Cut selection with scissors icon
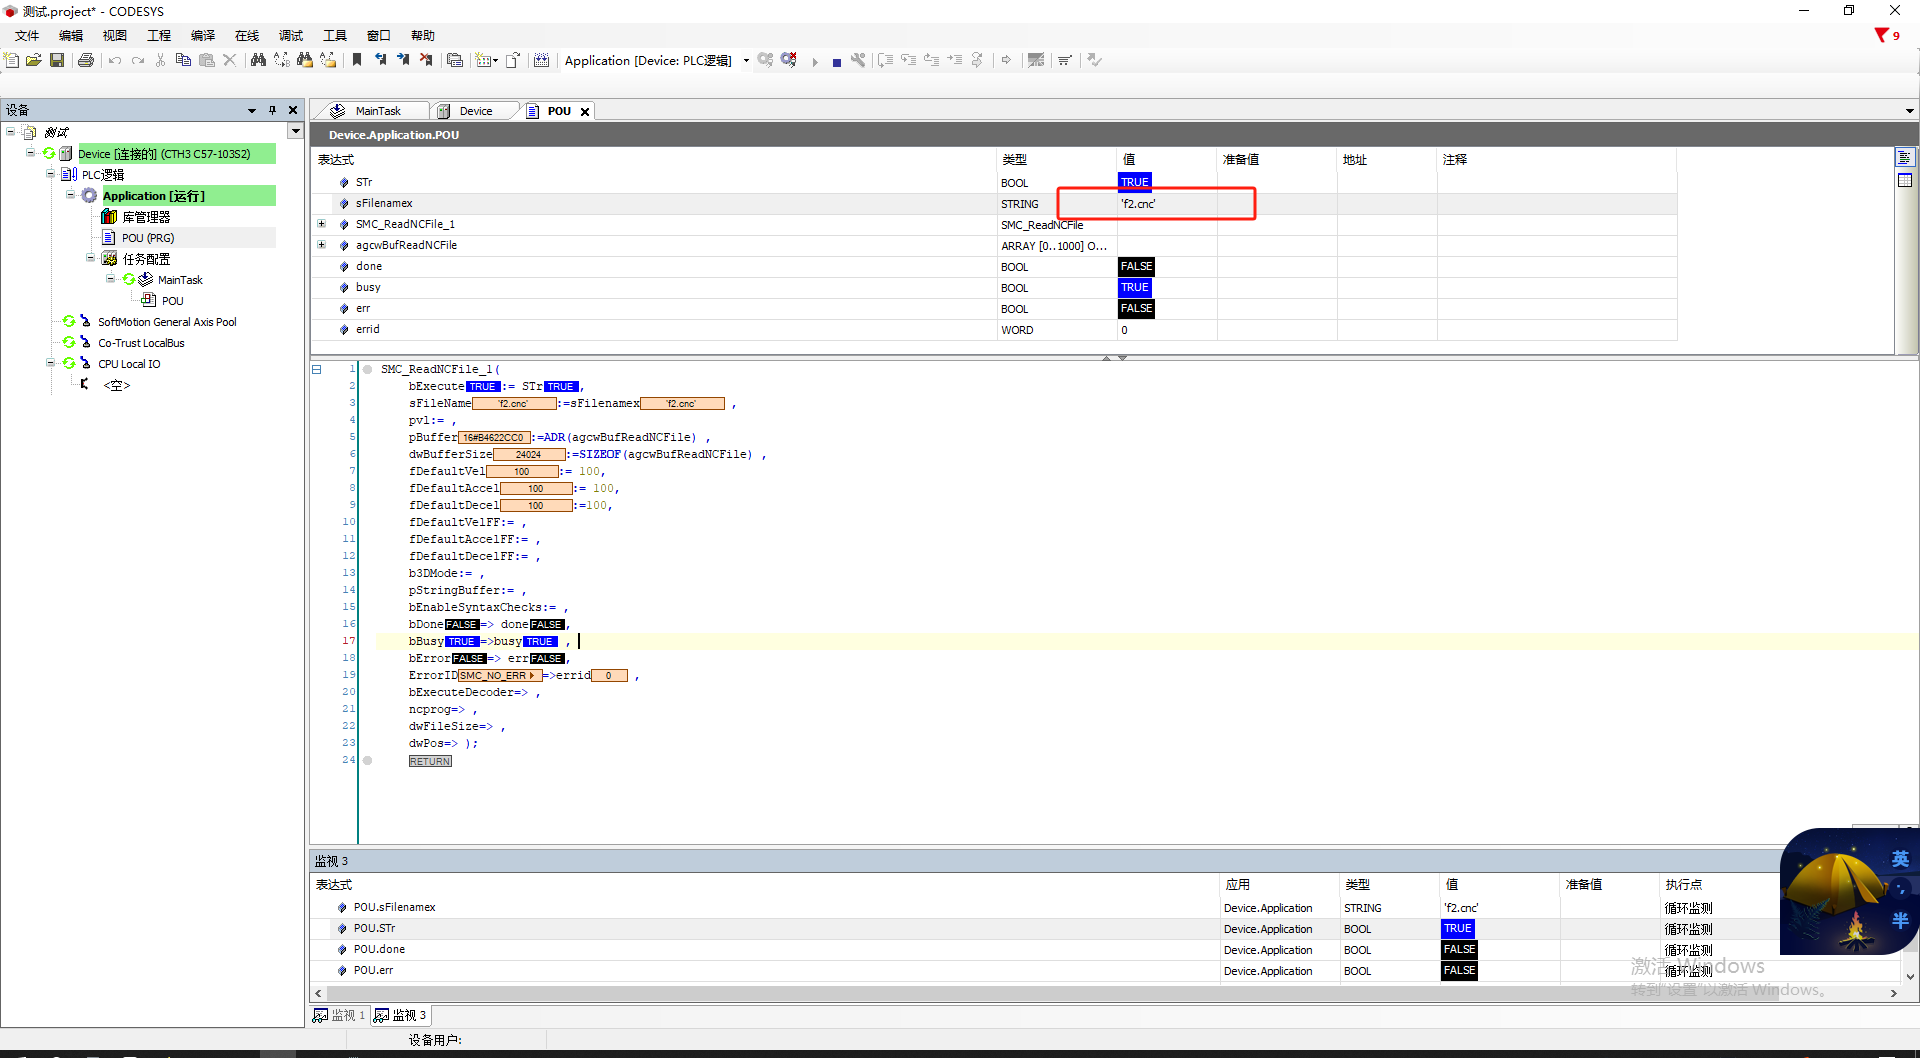 click(160, 60)
